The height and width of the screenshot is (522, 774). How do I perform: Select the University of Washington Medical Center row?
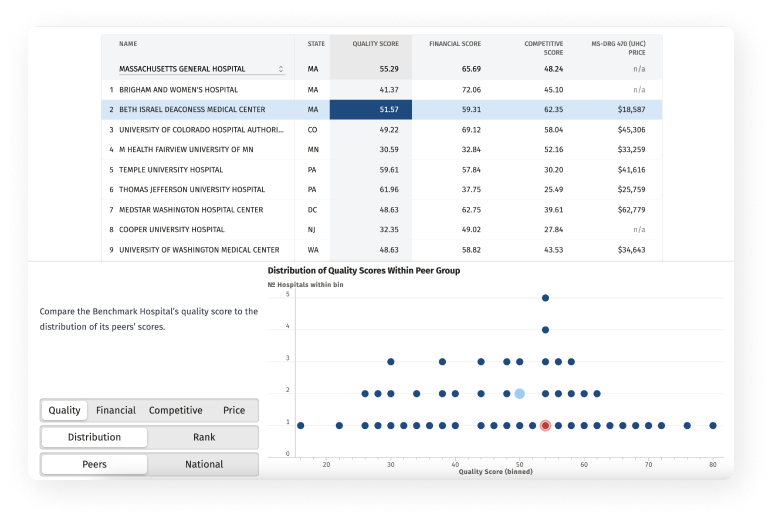tap(382, 250)
